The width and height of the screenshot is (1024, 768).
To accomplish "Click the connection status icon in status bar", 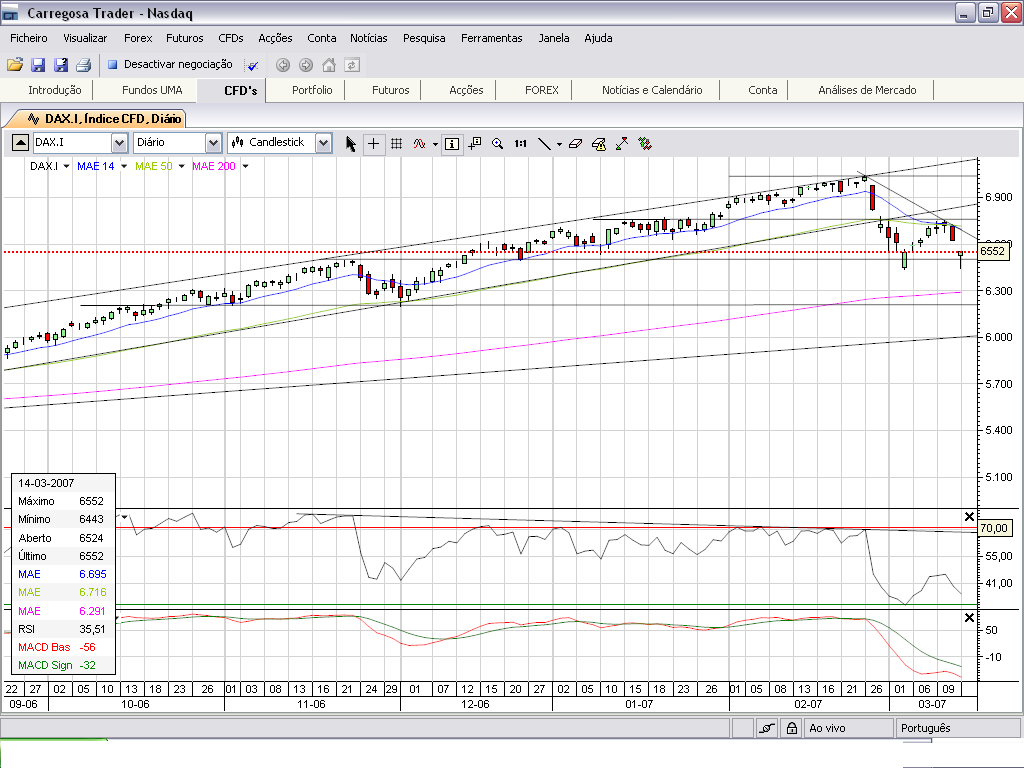I will (x=767, y=728).
